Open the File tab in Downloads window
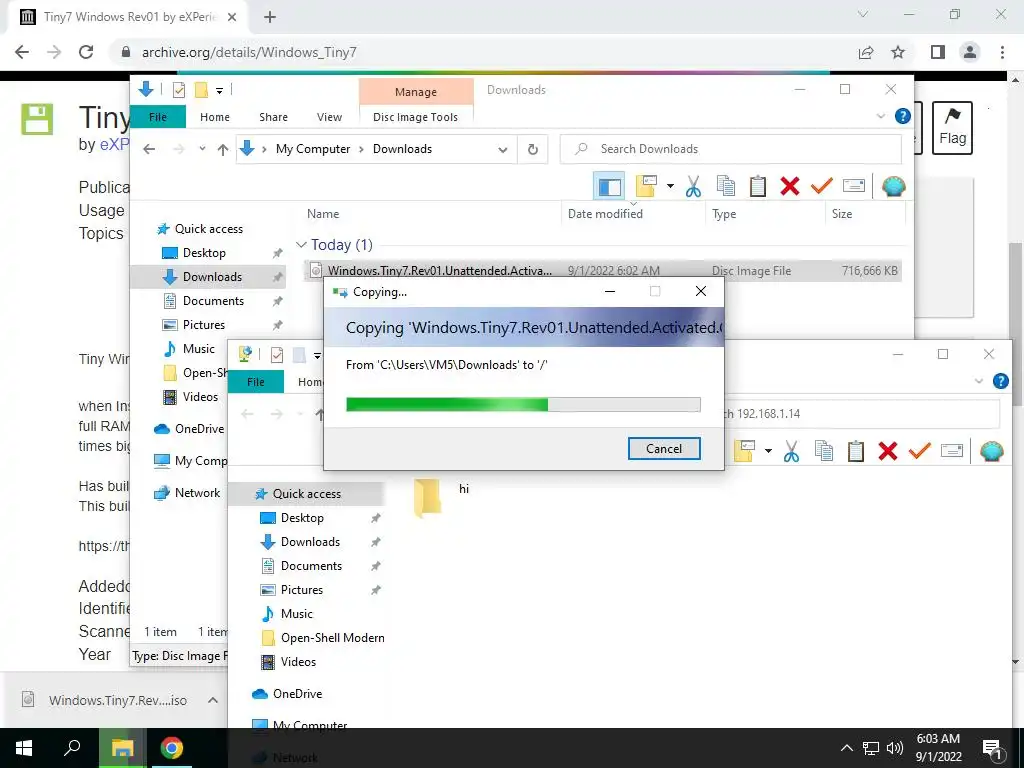The height and width of the screenshot is (768, 1024). [158, 117]
